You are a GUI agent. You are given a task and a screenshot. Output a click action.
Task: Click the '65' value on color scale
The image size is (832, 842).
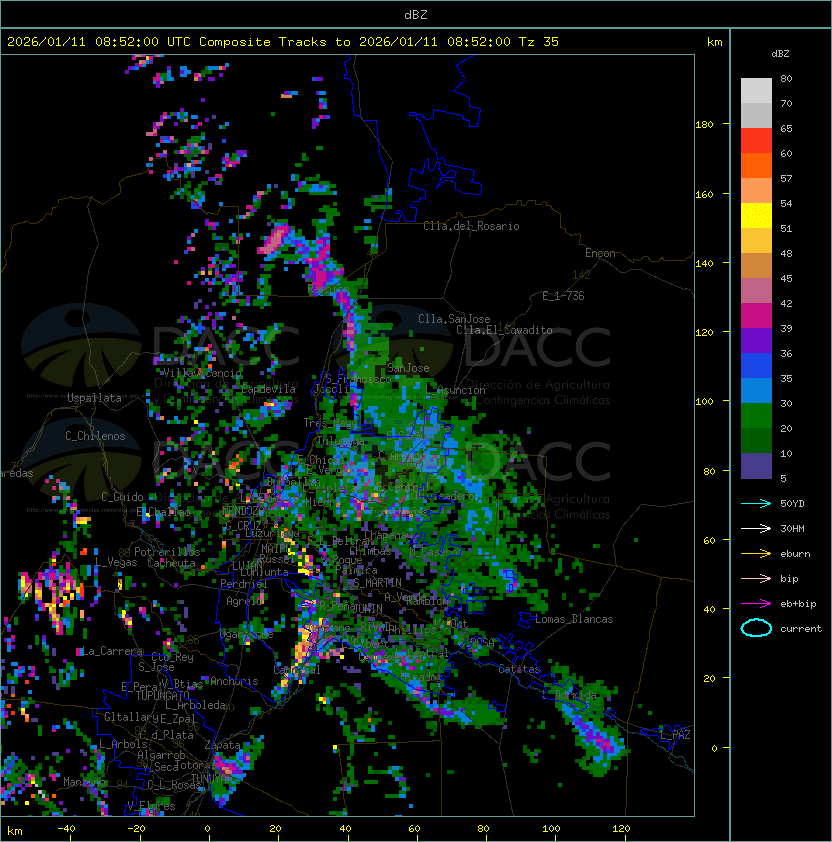(786, 128)
